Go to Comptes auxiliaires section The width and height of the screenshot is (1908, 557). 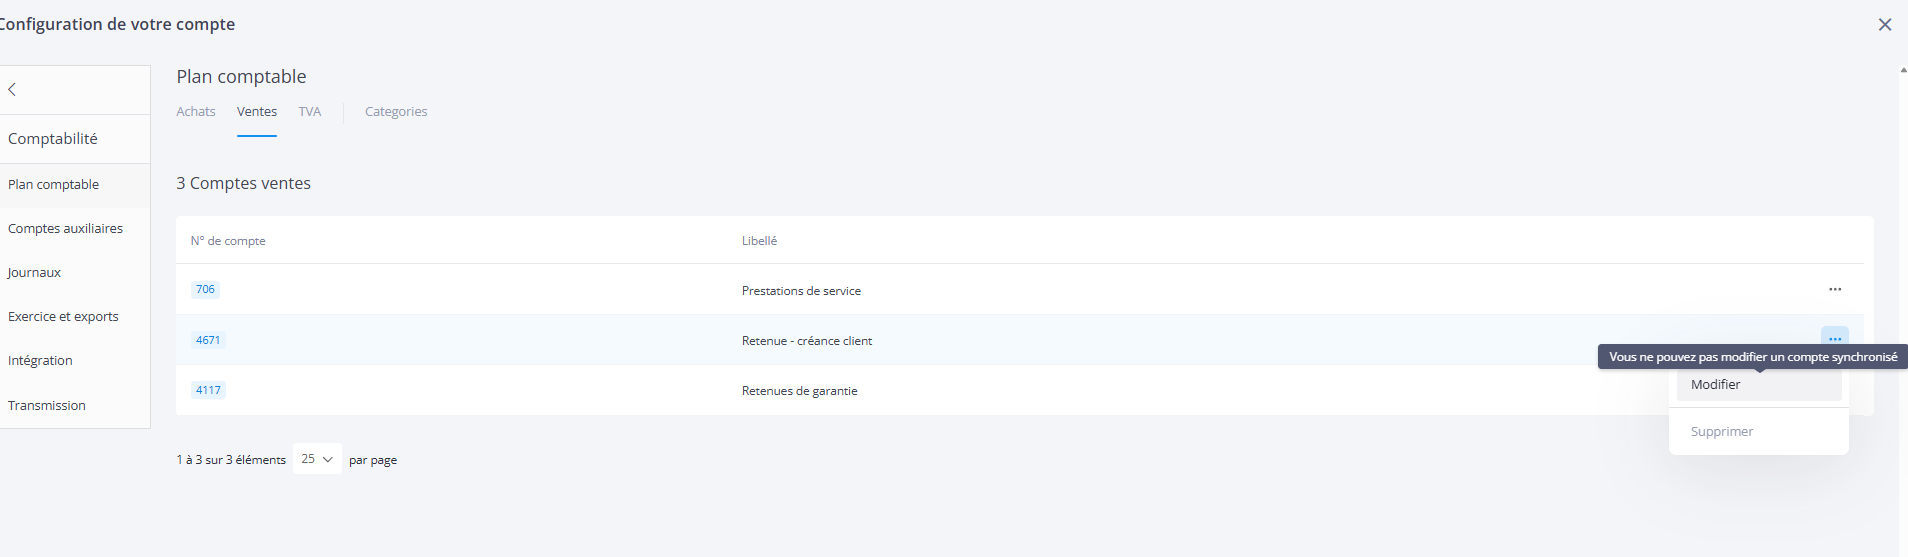(x=66, y=229)
